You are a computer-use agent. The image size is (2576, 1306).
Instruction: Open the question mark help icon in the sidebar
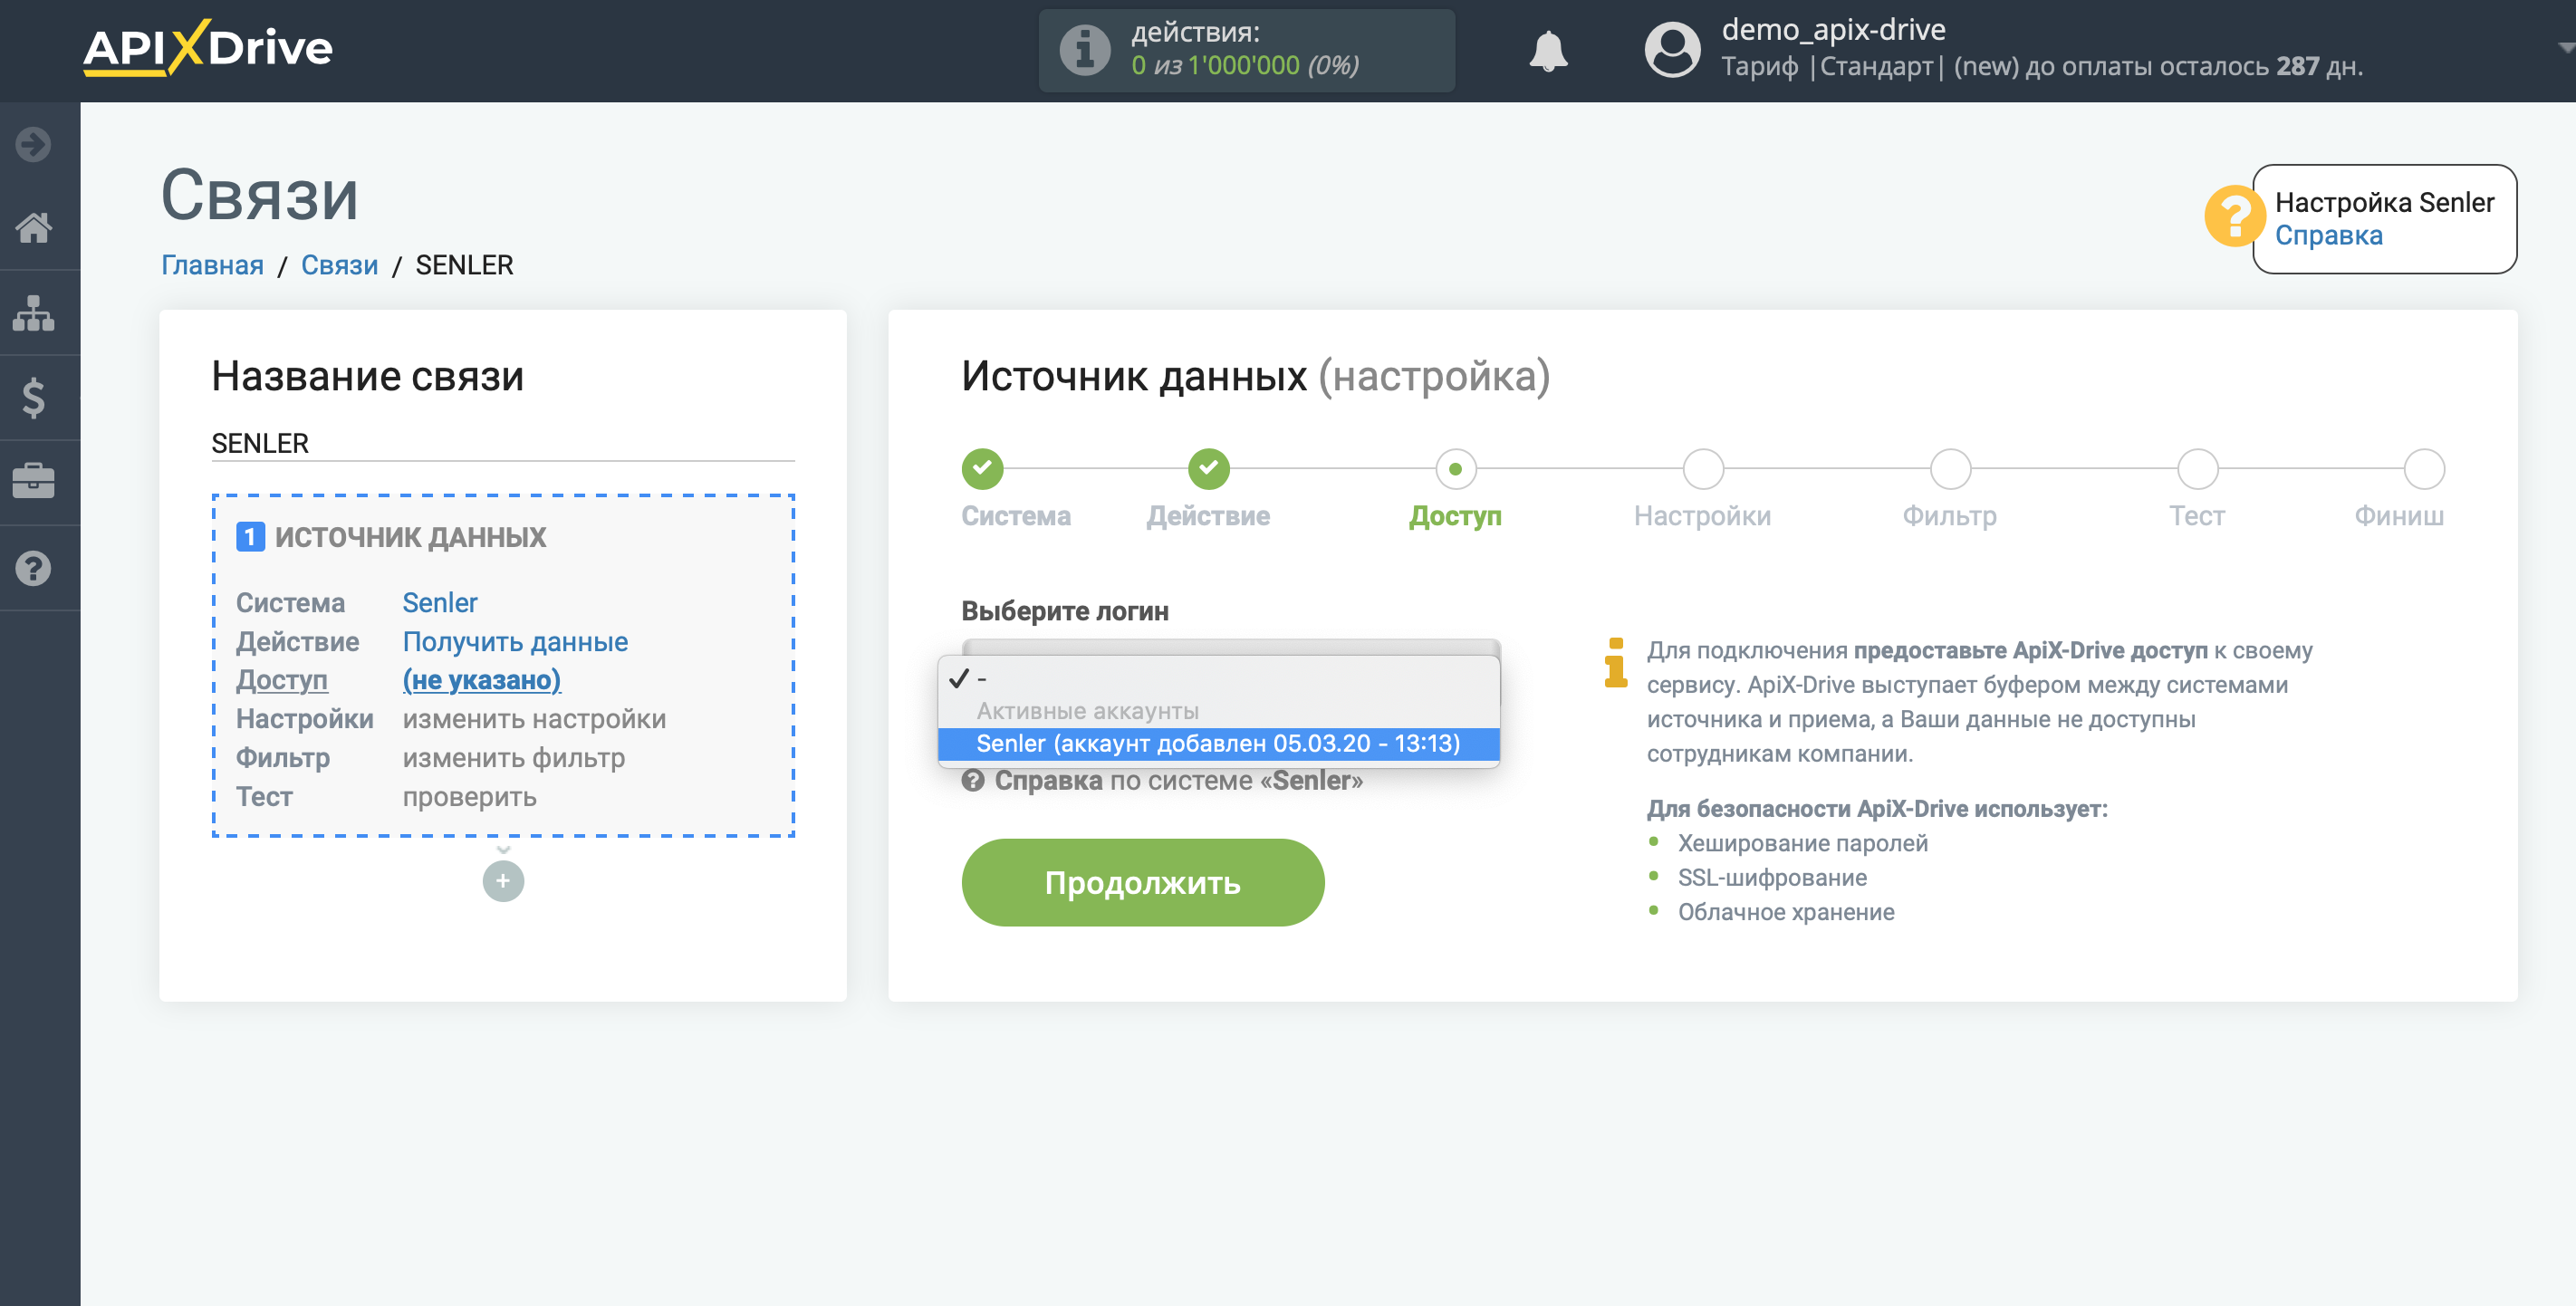pos(33,568)
